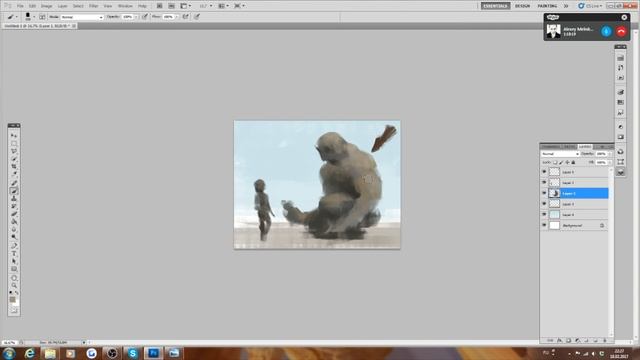Open the Tool Preset picker
Viewport: 640px width, 360px height.
click(x=12, y=17)
